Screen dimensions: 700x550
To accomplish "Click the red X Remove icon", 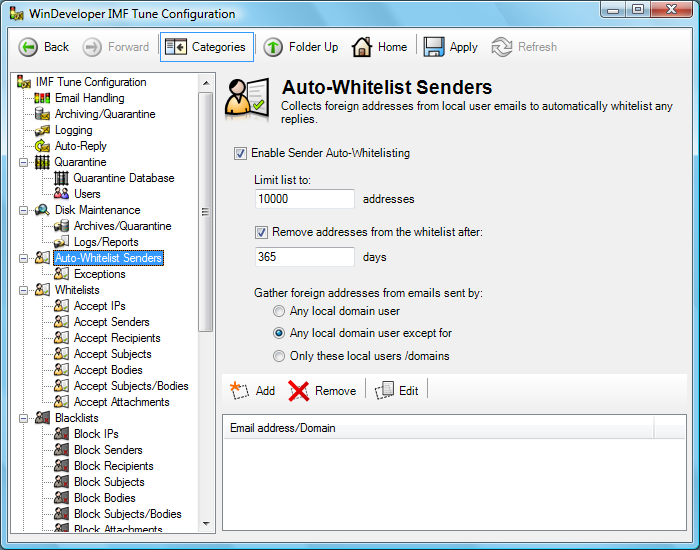I will coord(298,391).
